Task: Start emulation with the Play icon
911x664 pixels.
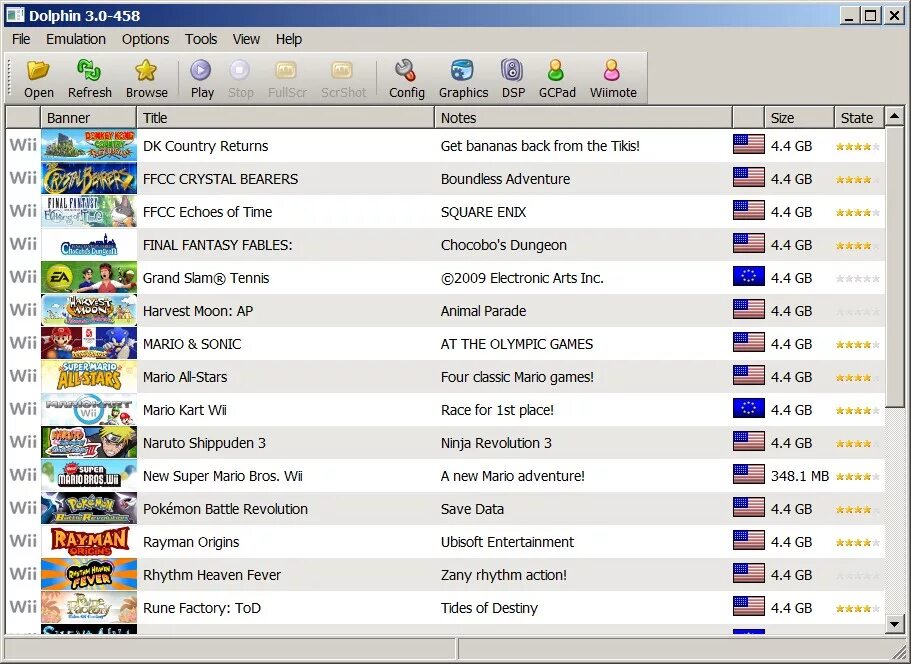Action: coord(201,71)
